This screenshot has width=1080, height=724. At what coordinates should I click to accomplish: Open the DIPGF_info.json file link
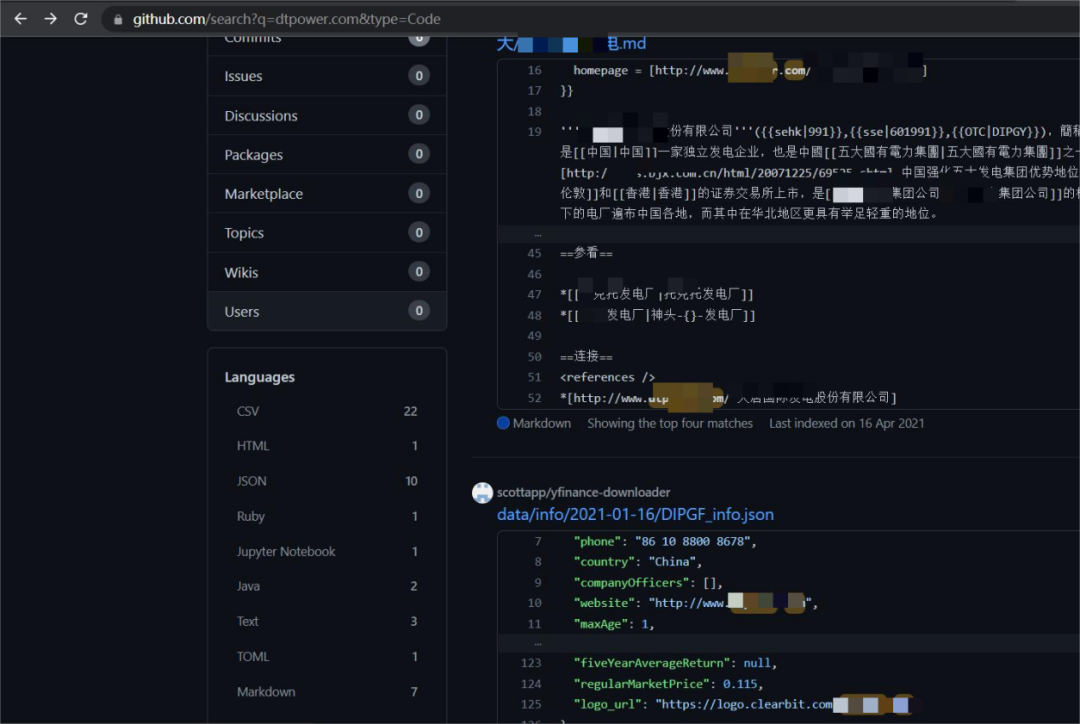coord(635,515)
